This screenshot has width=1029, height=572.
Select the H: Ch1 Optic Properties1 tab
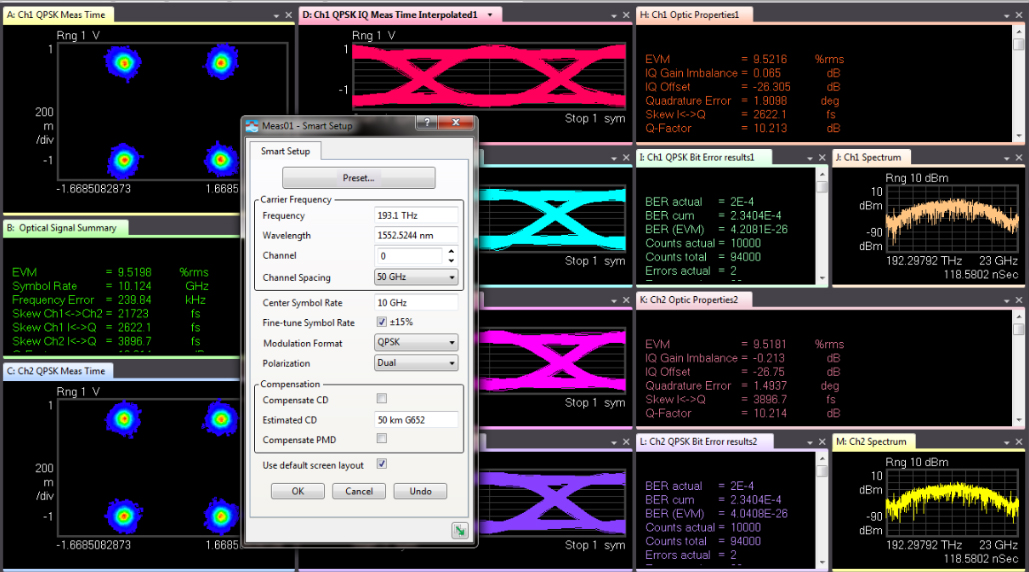coord(695,14)
